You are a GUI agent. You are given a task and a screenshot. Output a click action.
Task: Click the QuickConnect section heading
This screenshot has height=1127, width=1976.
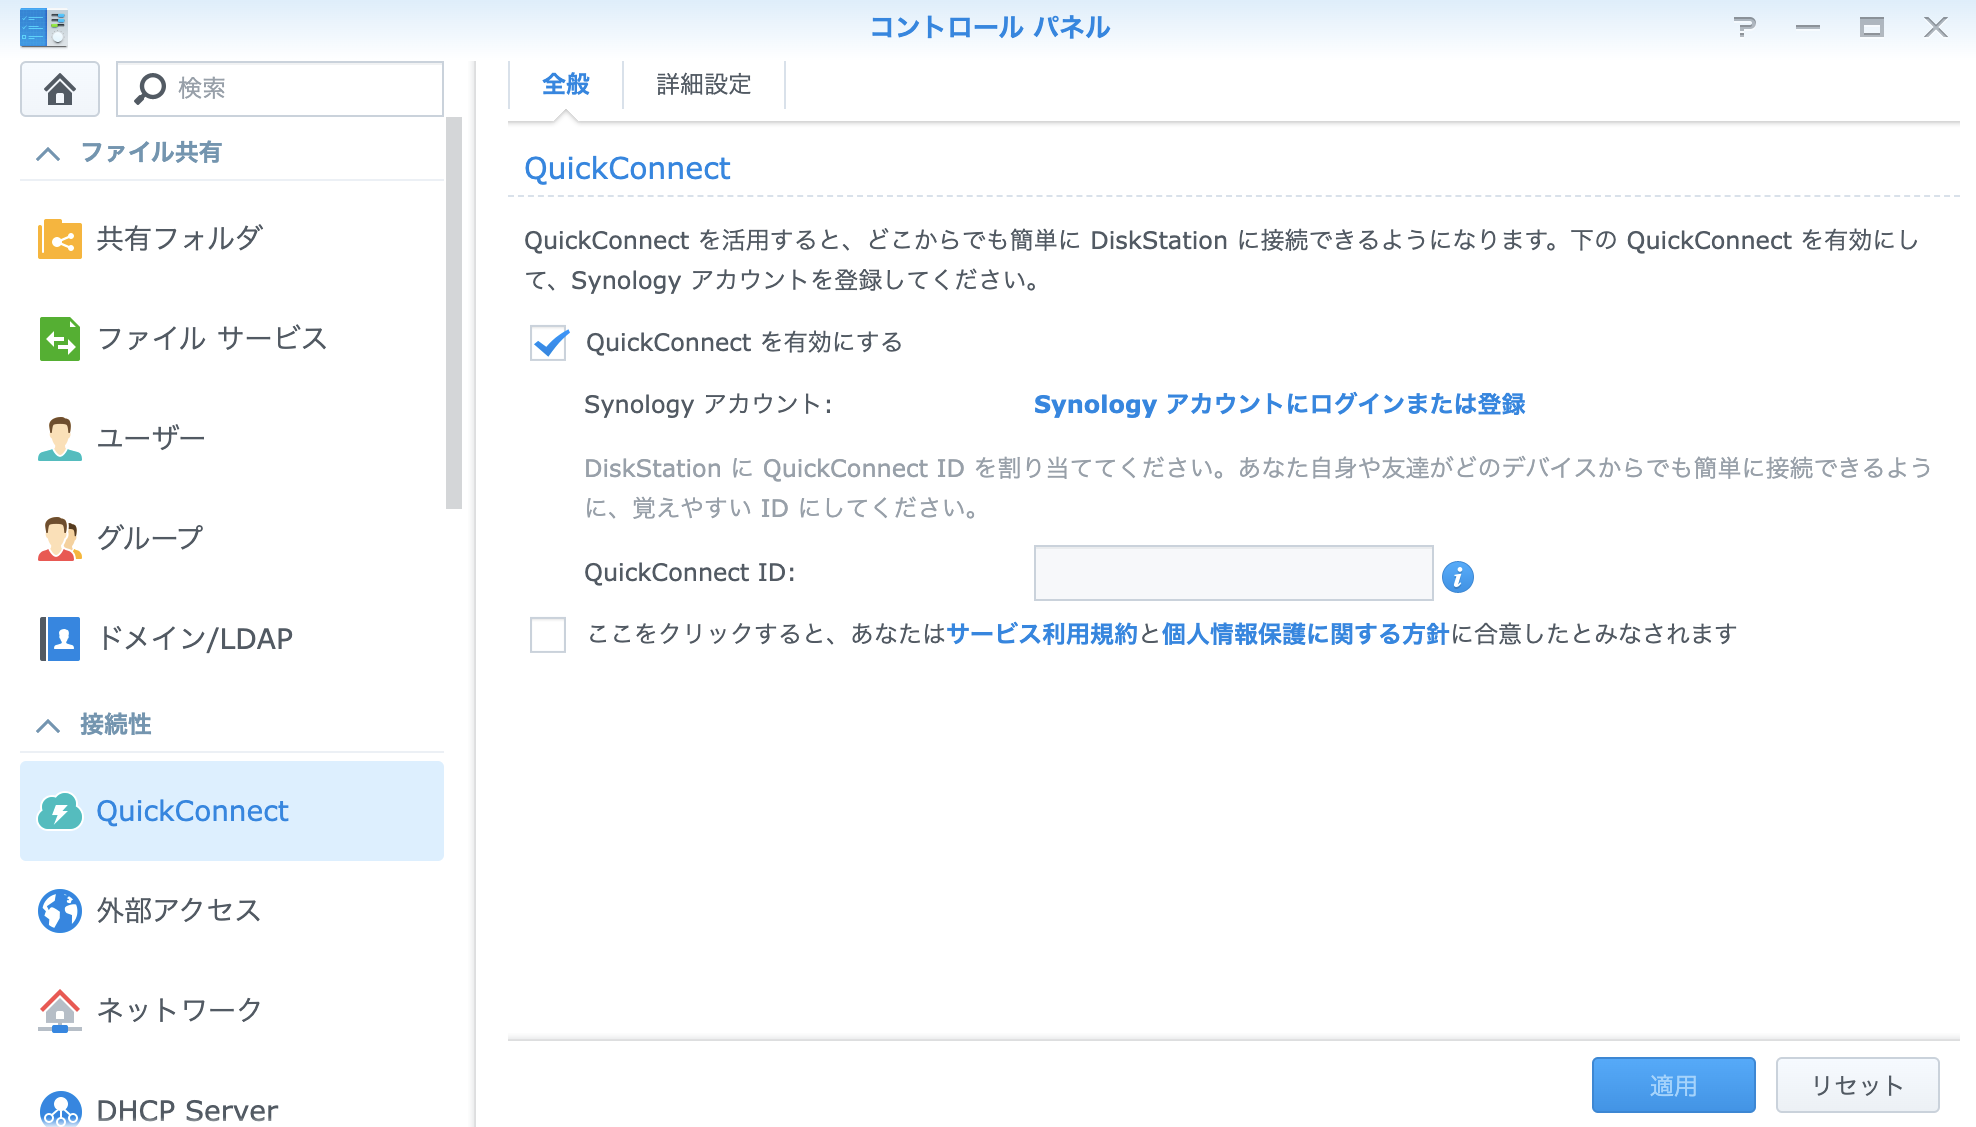[x=627, y=168]
